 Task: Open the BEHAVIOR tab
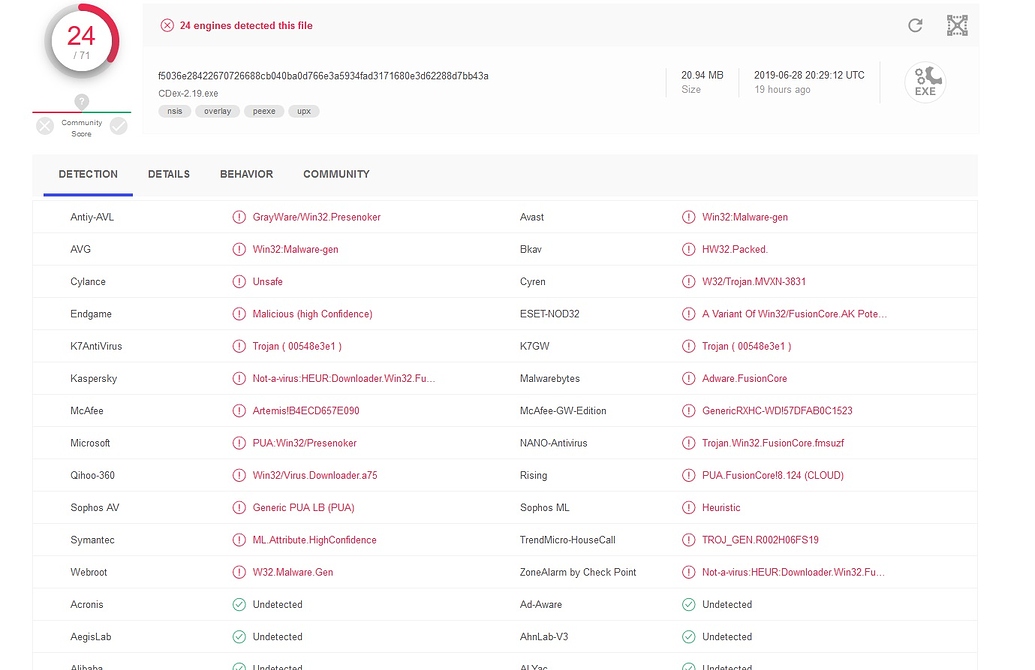coord(246,174)
